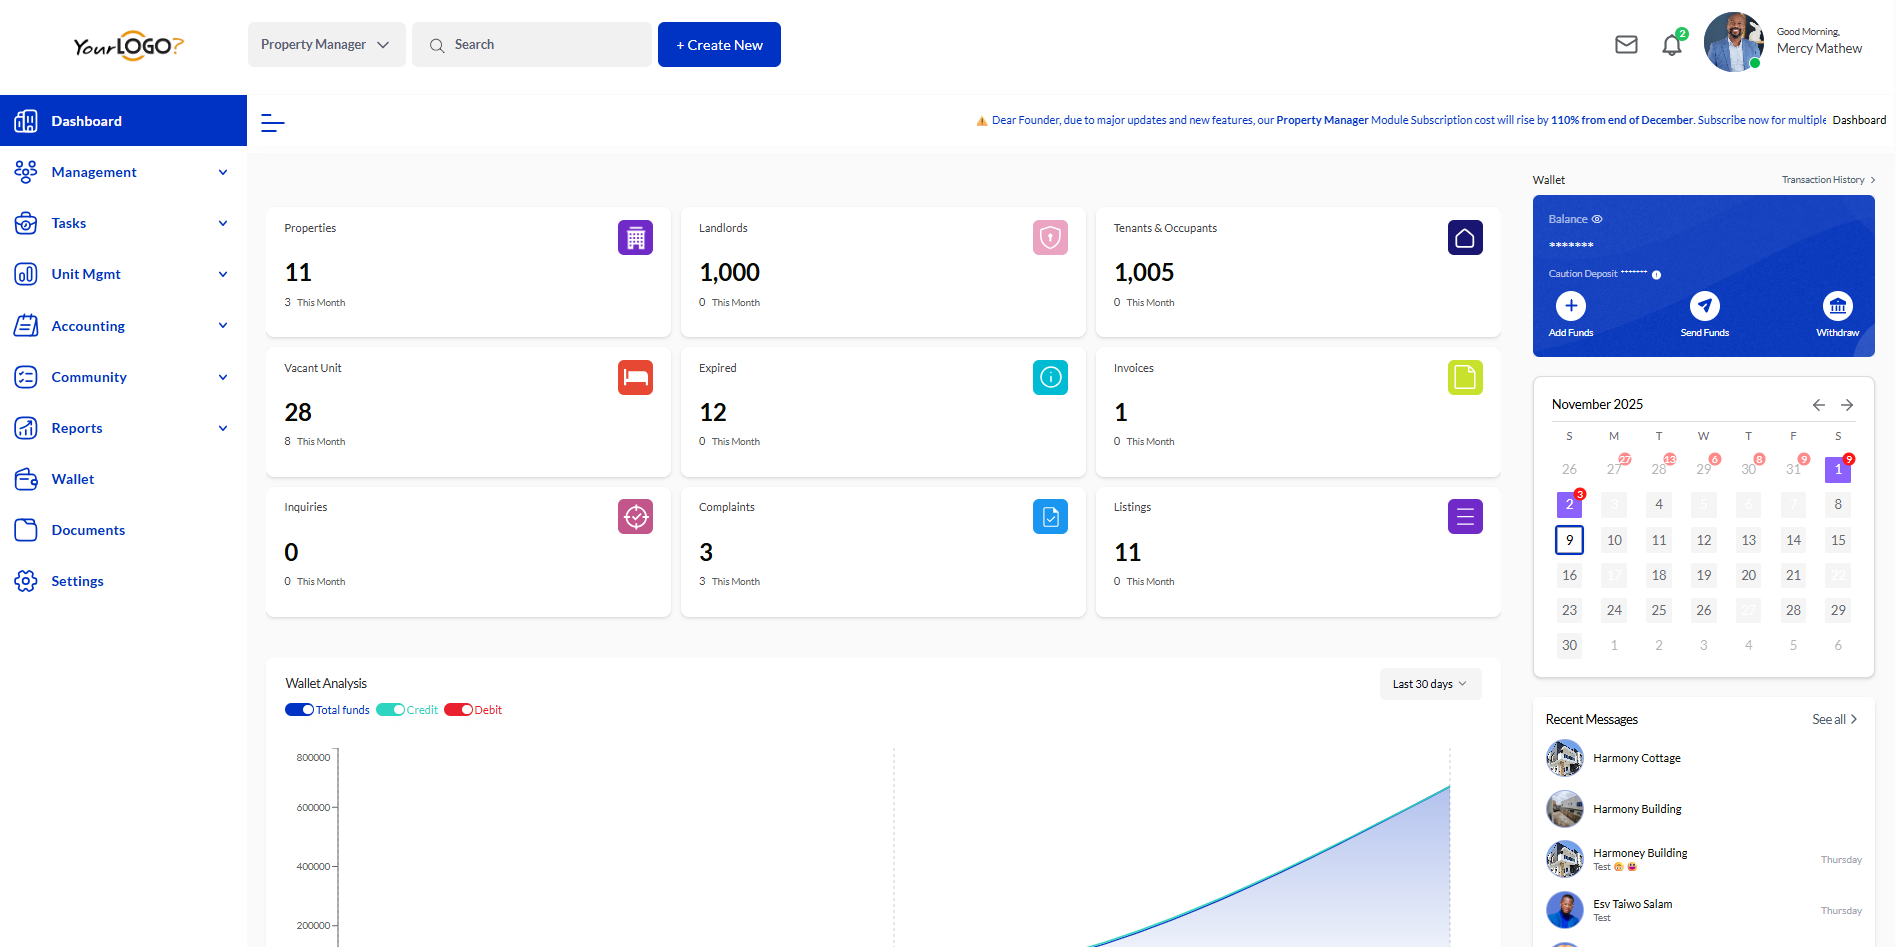Go to next month in calendar
This screenshot has height=947, width=1896.
coord(1847,405)
